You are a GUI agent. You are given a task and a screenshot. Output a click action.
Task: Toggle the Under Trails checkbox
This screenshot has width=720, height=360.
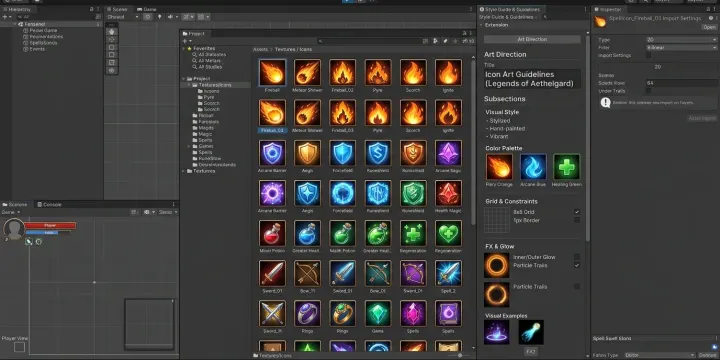pos(648,91)
